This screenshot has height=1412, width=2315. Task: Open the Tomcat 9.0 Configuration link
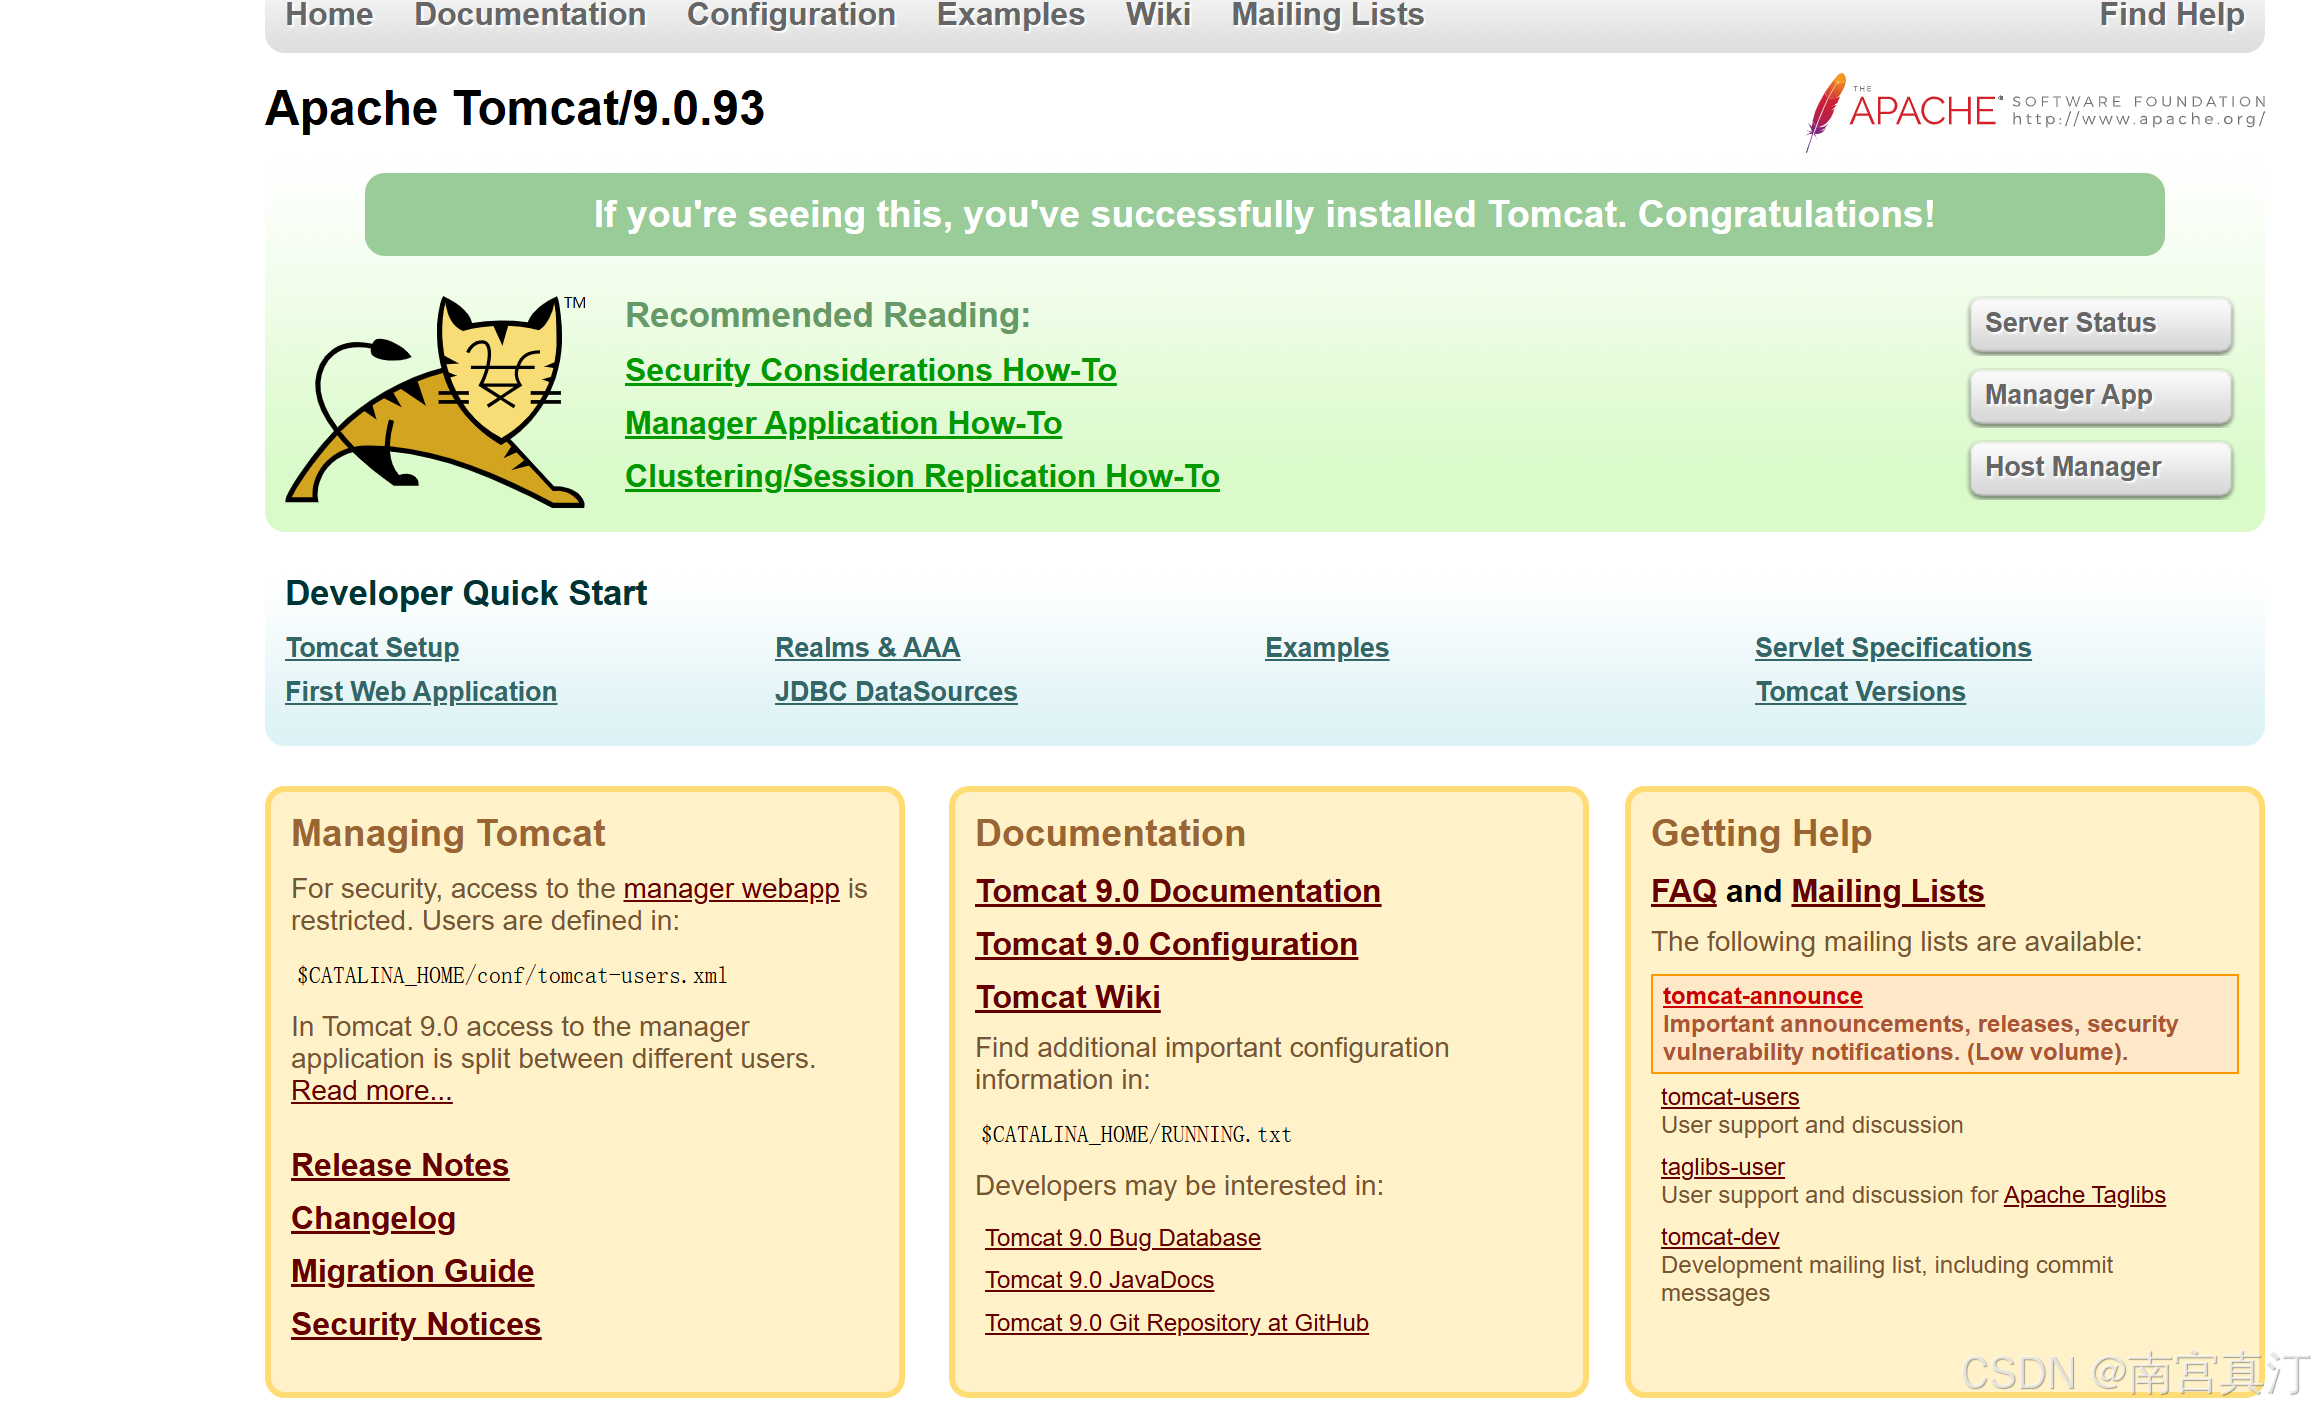pos(1166,944)
